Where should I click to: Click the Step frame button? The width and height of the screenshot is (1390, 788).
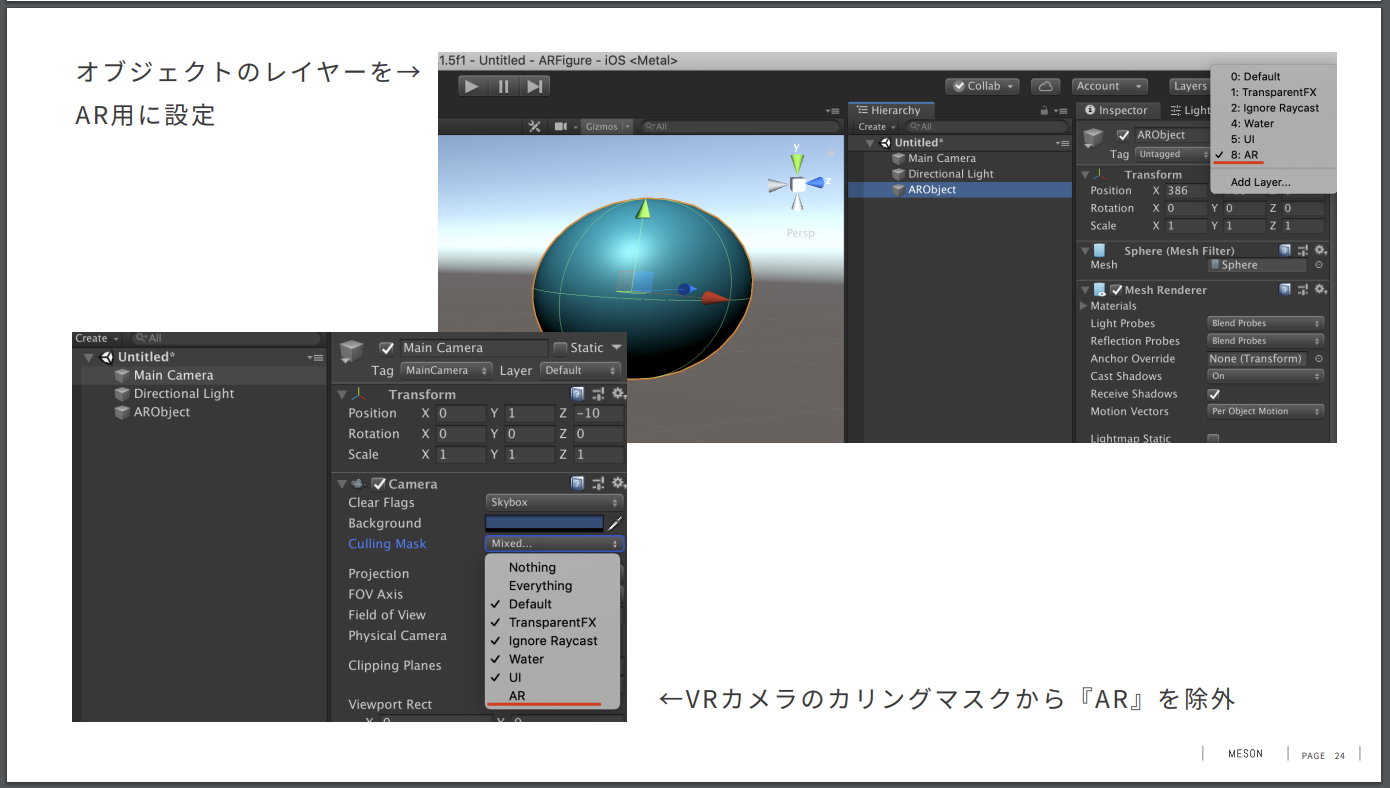536,85
